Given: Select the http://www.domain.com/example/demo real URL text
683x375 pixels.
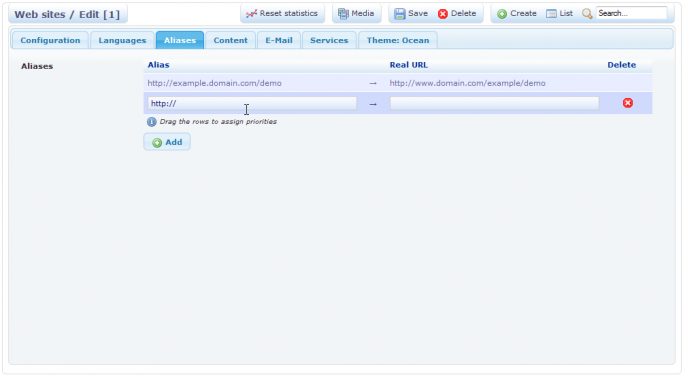Looking at the screenshot, I should (467, 83).
